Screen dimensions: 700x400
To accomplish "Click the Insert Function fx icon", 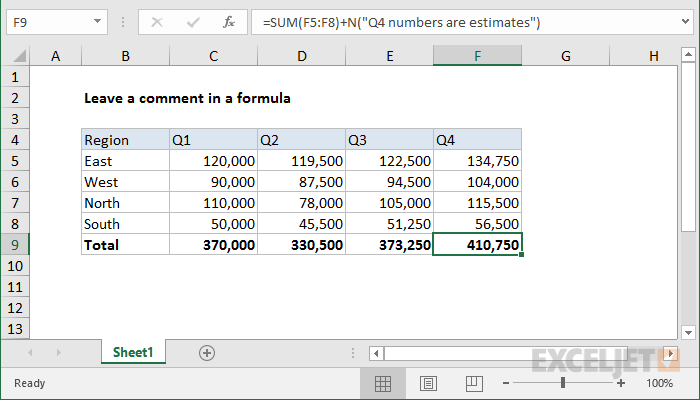I will point(229,22).
